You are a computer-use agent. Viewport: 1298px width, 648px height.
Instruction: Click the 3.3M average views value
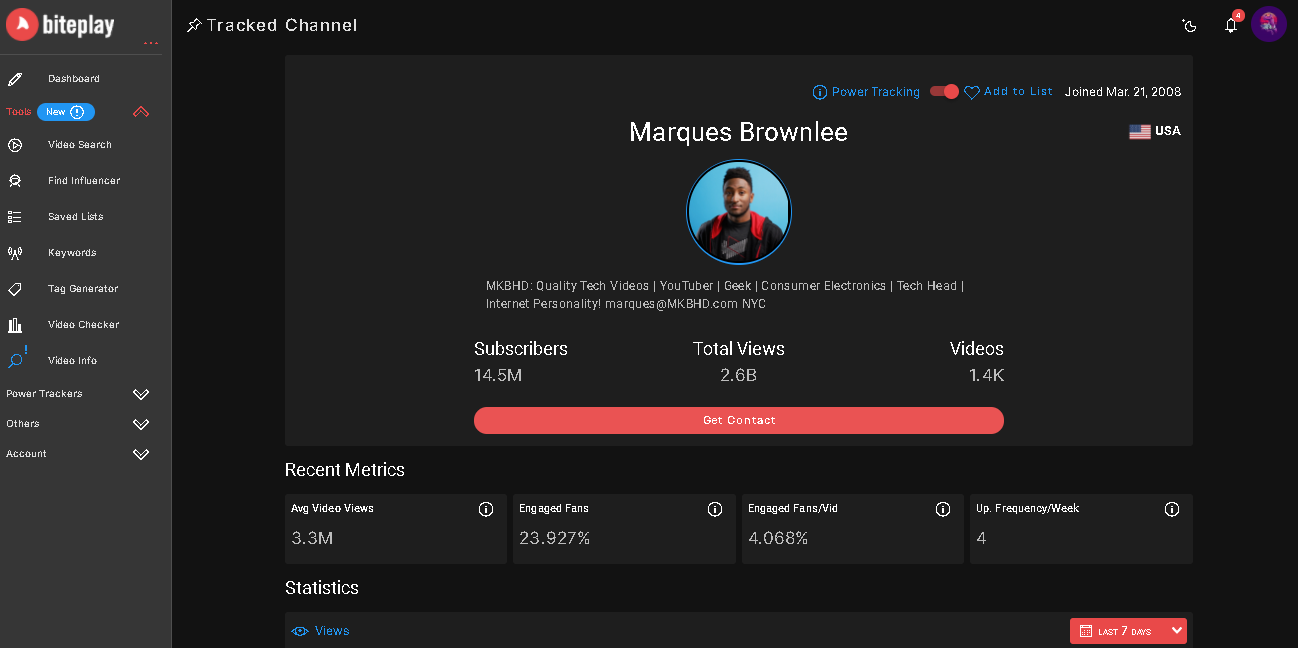tap(312, 538)
